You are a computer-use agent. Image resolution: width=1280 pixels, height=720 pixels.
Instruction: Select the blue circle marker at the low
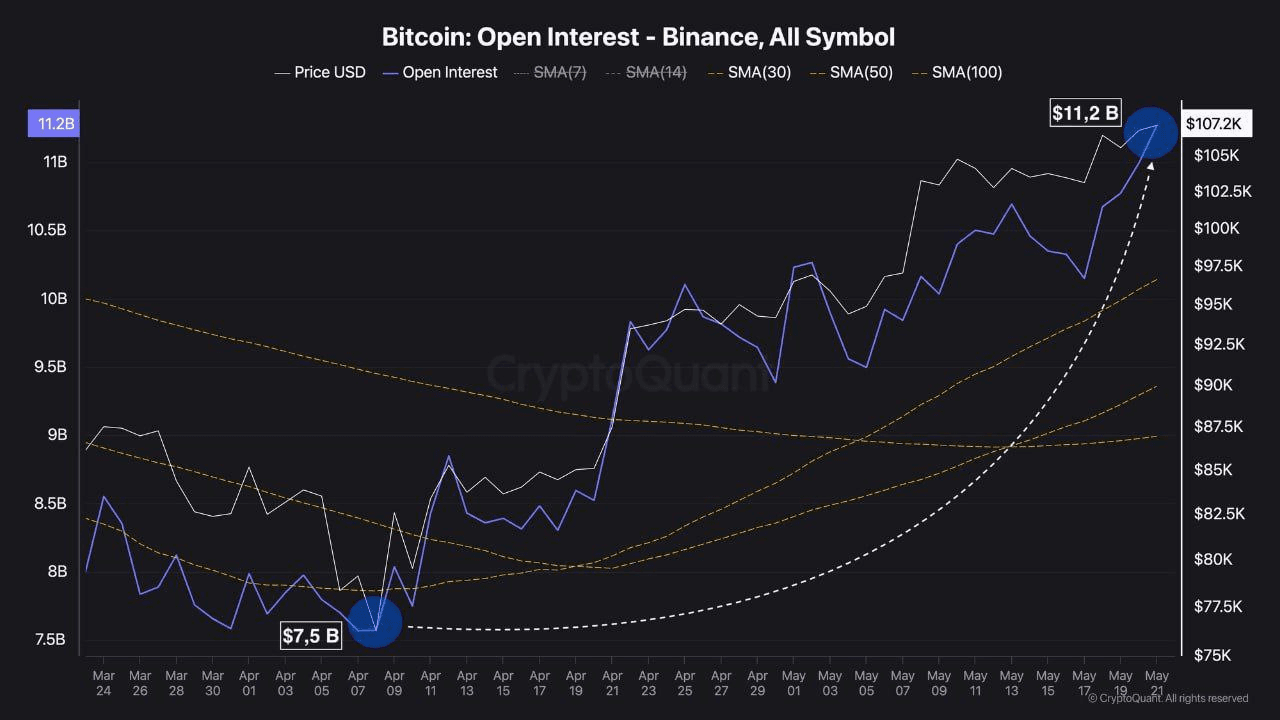[375, 622]
